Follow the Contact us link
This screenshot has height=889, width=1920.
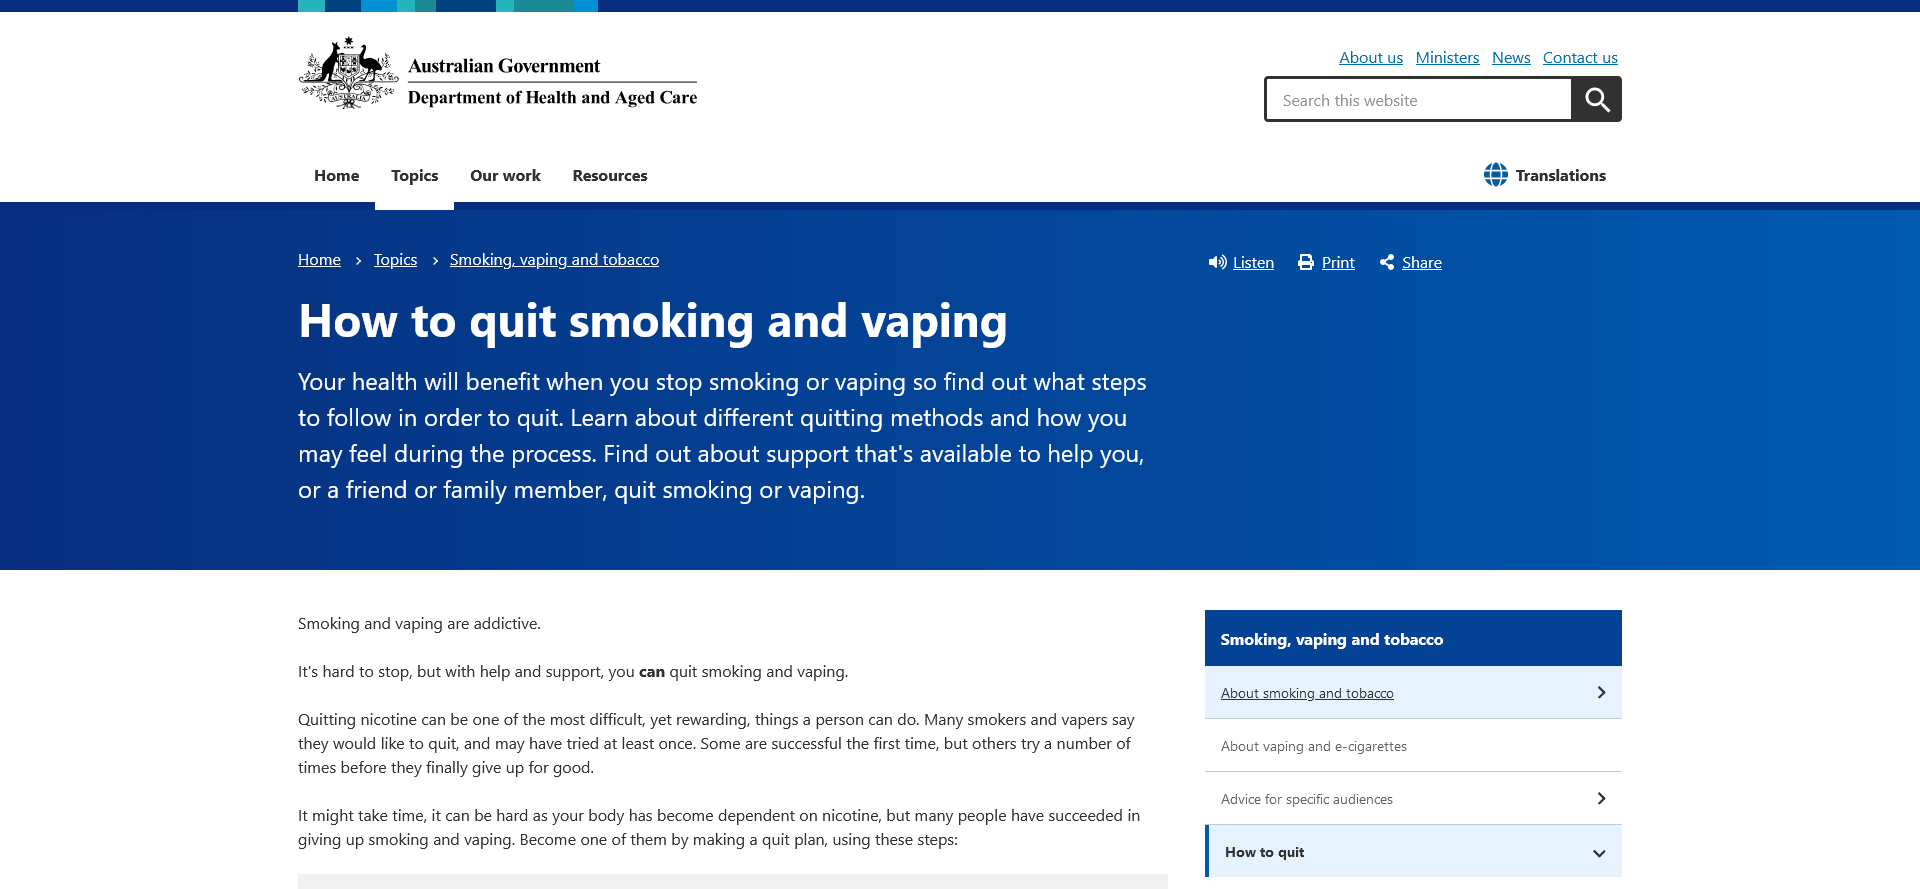pos(1579,58)
